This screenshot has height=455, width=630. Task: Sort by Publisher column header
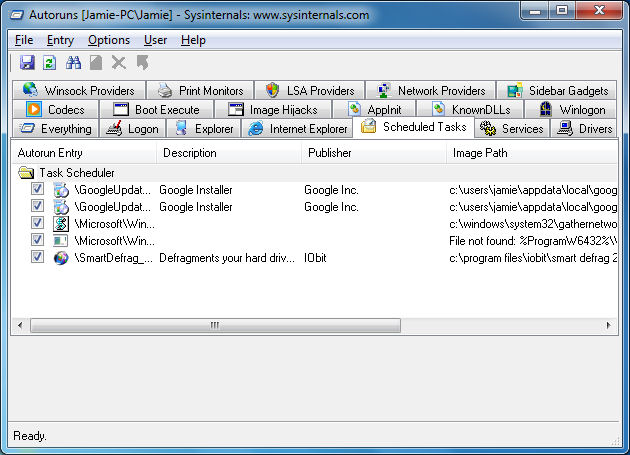[374, 153]
